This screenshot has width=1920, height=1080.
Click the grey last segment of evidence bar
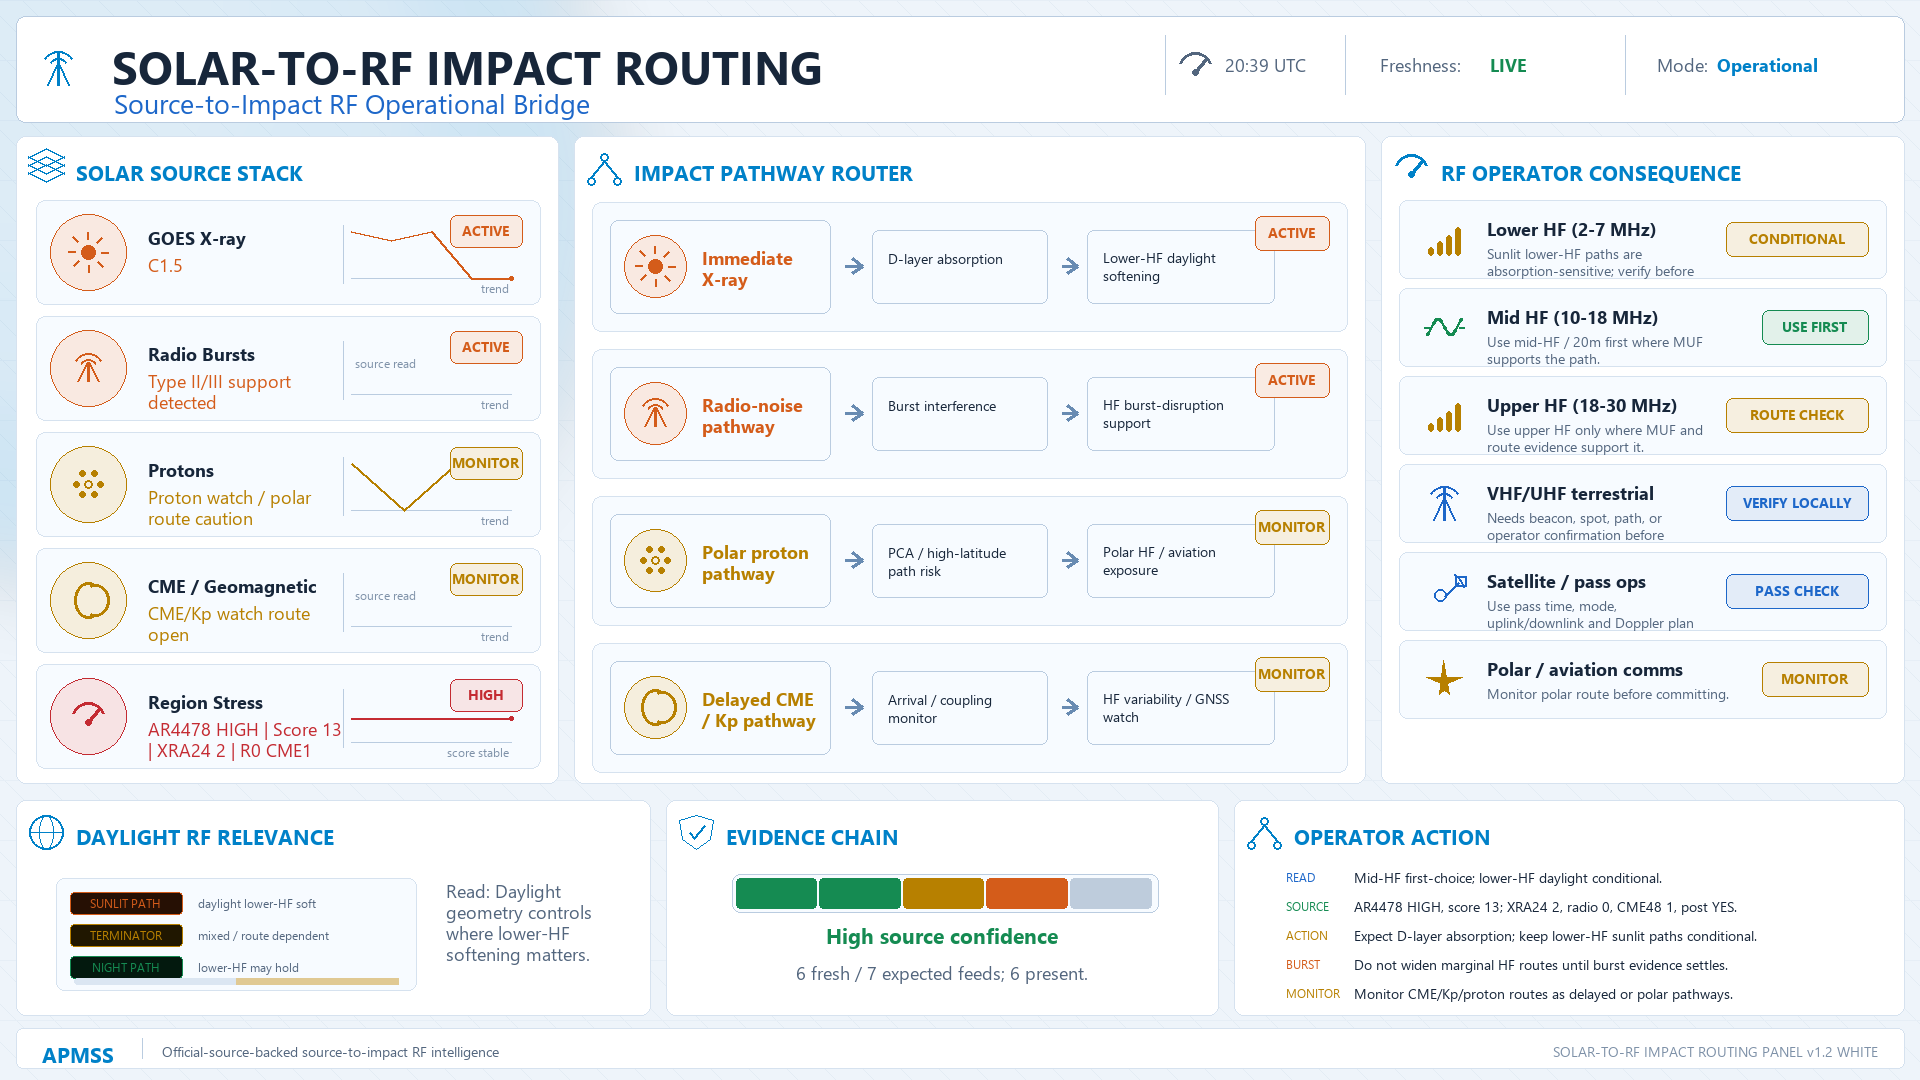[x=1111, y=893]
